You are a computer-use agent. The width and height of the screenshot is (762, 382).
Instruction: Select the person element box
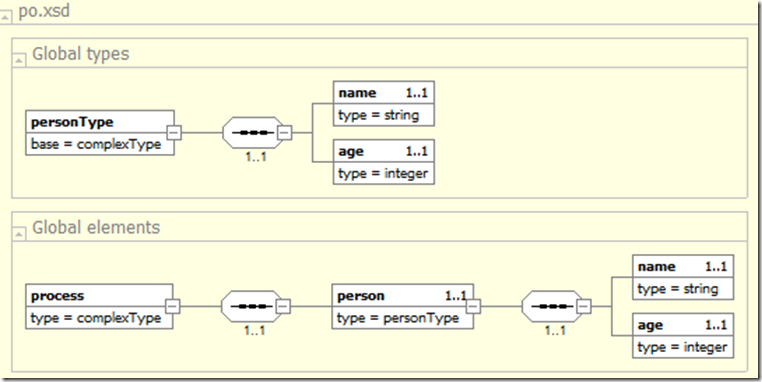[x=402, y=307]
